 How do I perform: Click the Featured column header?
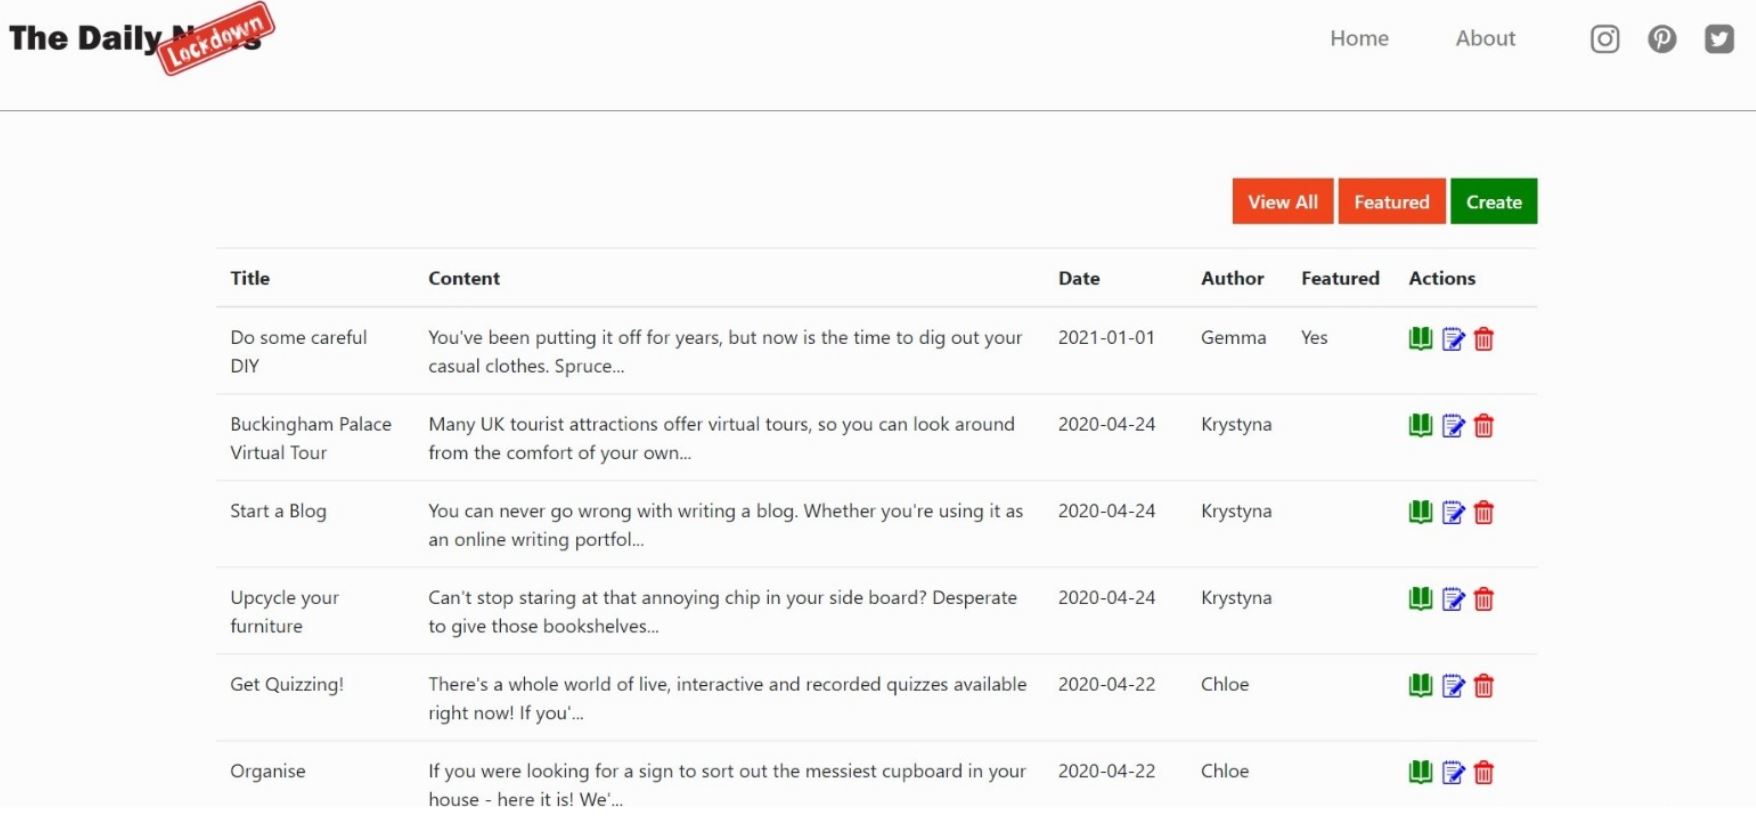click(x=1340, y=278)
